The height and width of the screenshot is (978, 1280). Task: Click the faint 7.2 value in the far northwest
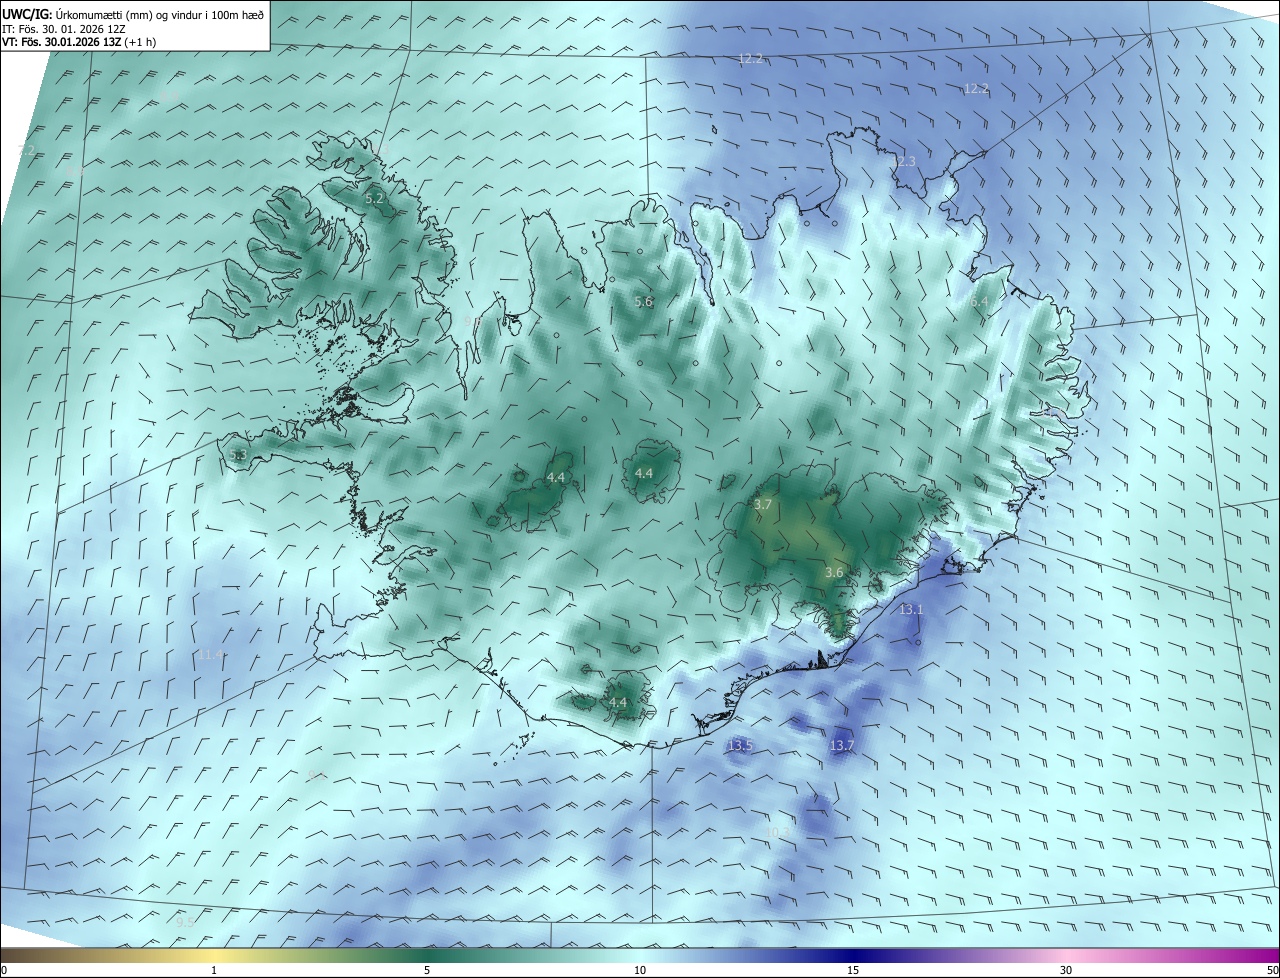click(27, 150)
